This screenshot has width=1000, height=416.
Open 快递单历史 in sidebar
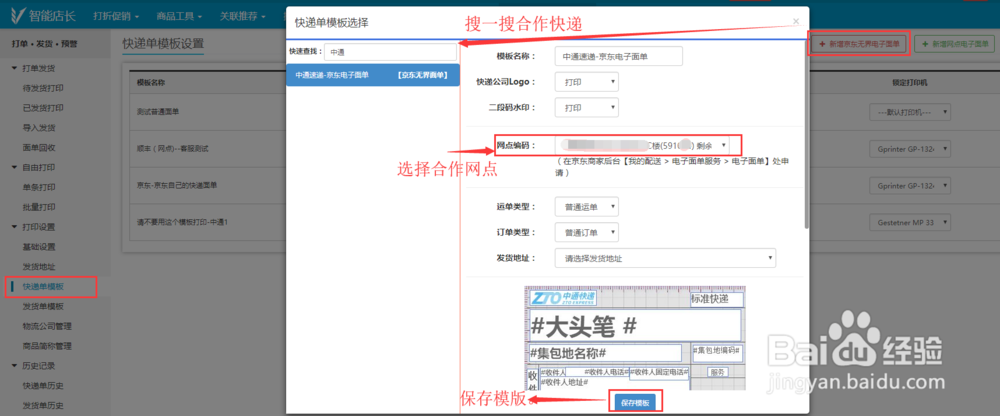pyautogui.click(x=43, y=386)
